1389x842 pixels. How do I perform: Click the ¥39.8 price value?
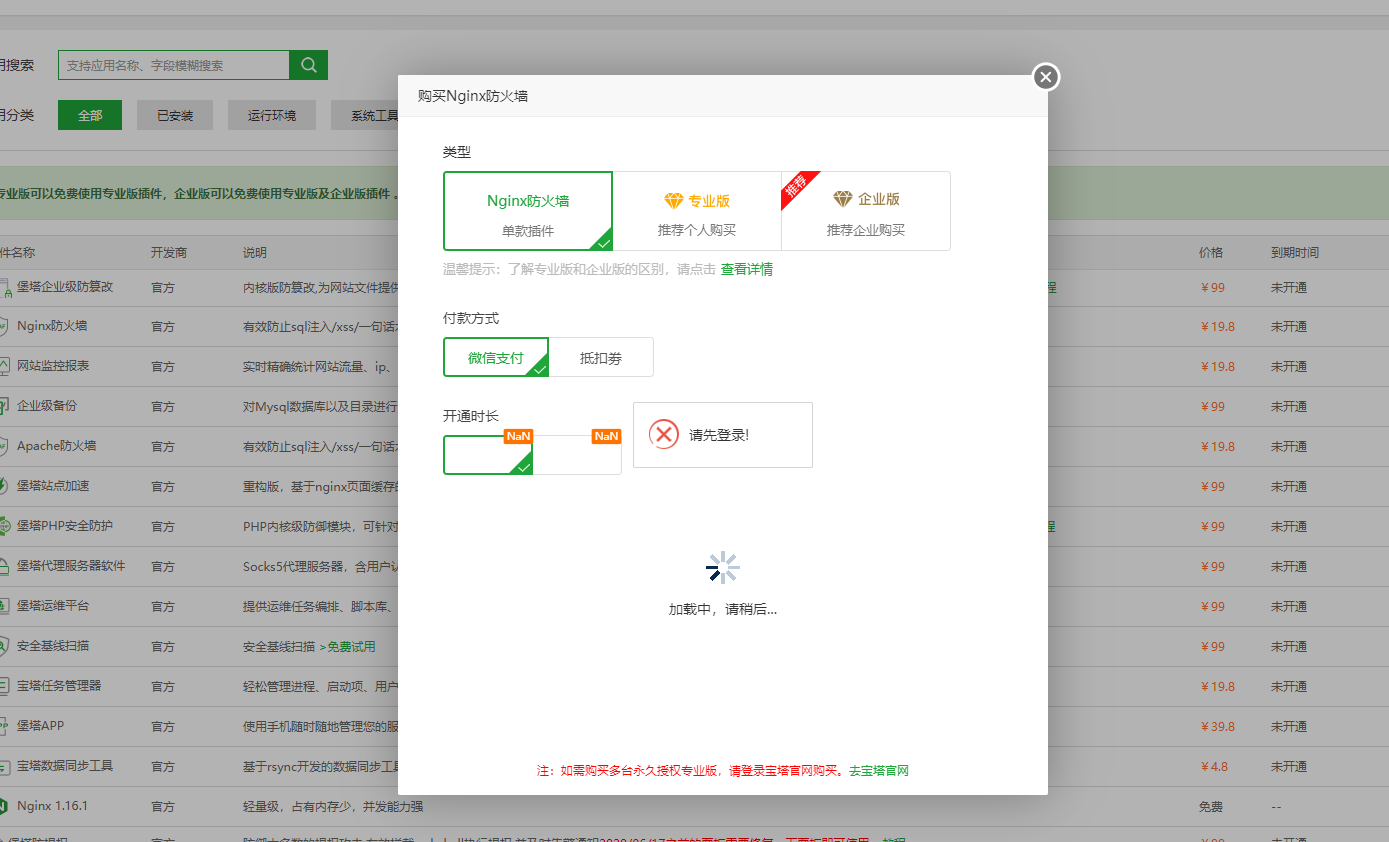1218,727
